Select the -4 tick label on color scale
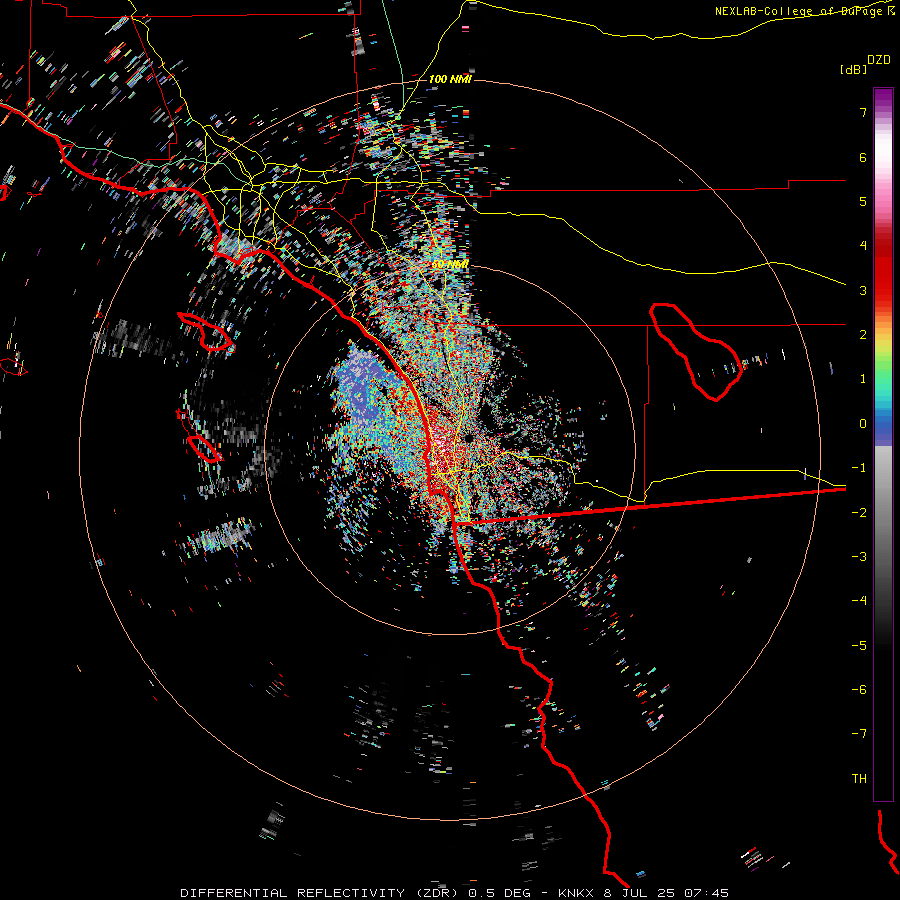Image resolution: width=900 pixels, height=900 pixels. [859, 600]
